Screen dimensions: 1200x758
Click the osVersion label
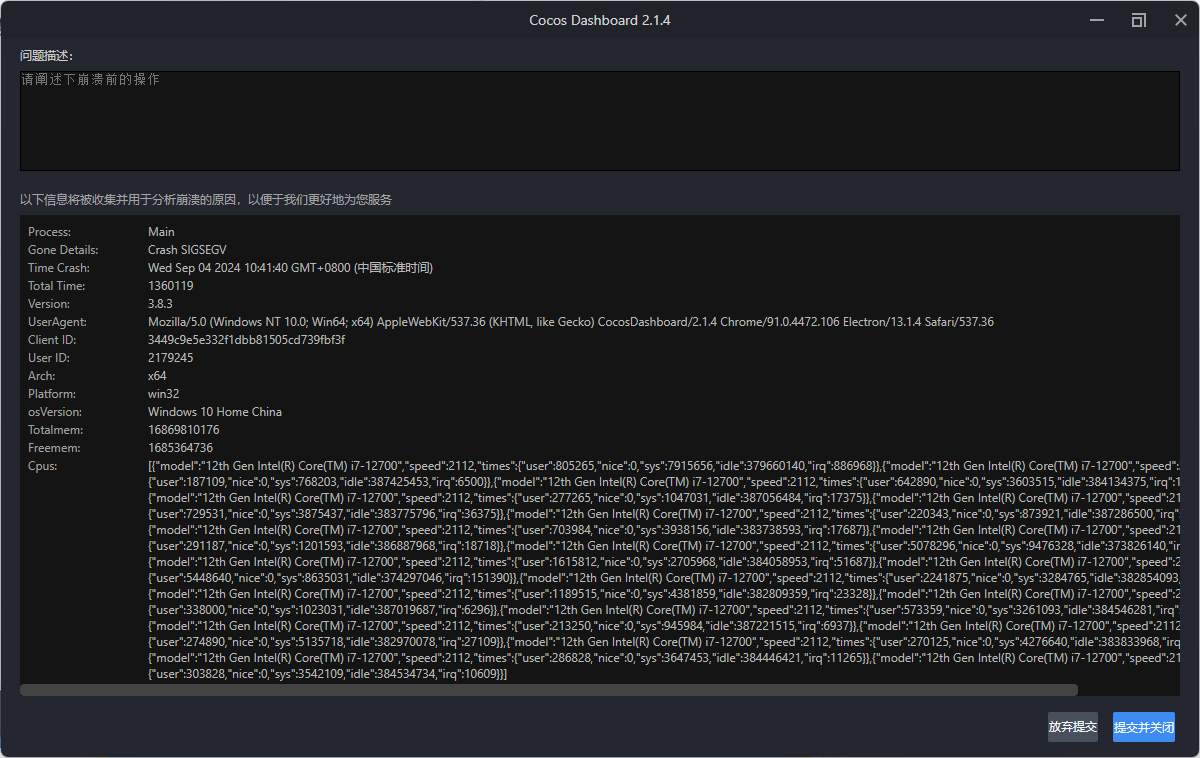55,412
